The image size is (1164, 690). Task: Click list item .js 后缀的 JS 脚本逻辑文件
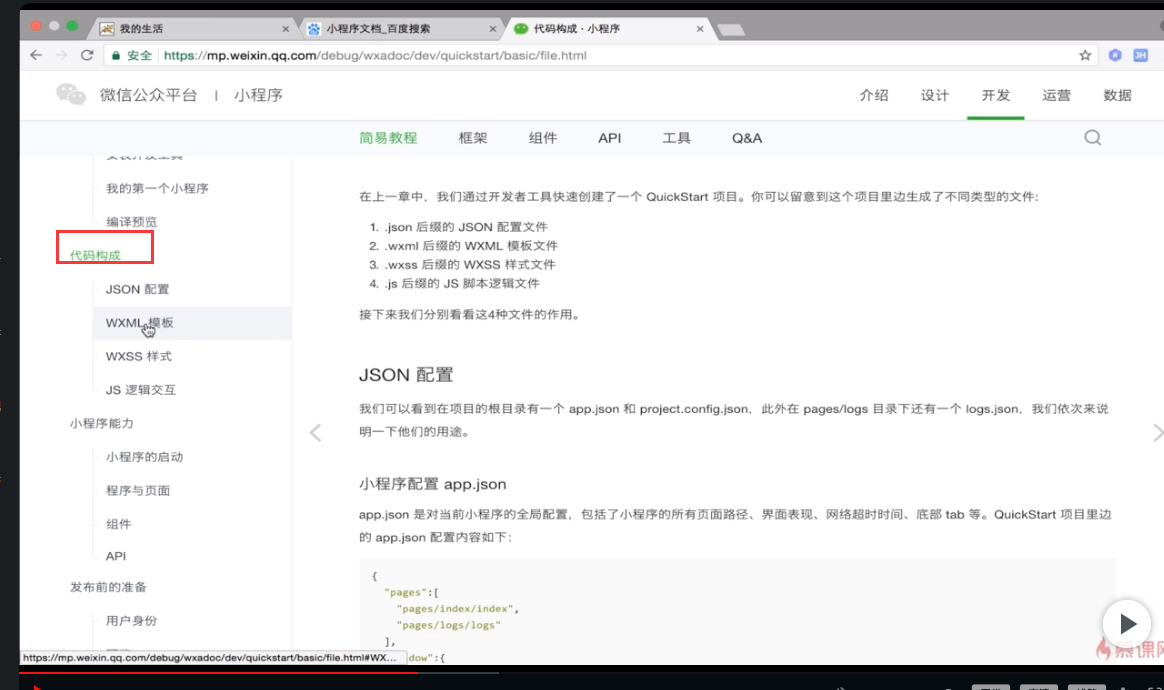(x=462, y=283)
